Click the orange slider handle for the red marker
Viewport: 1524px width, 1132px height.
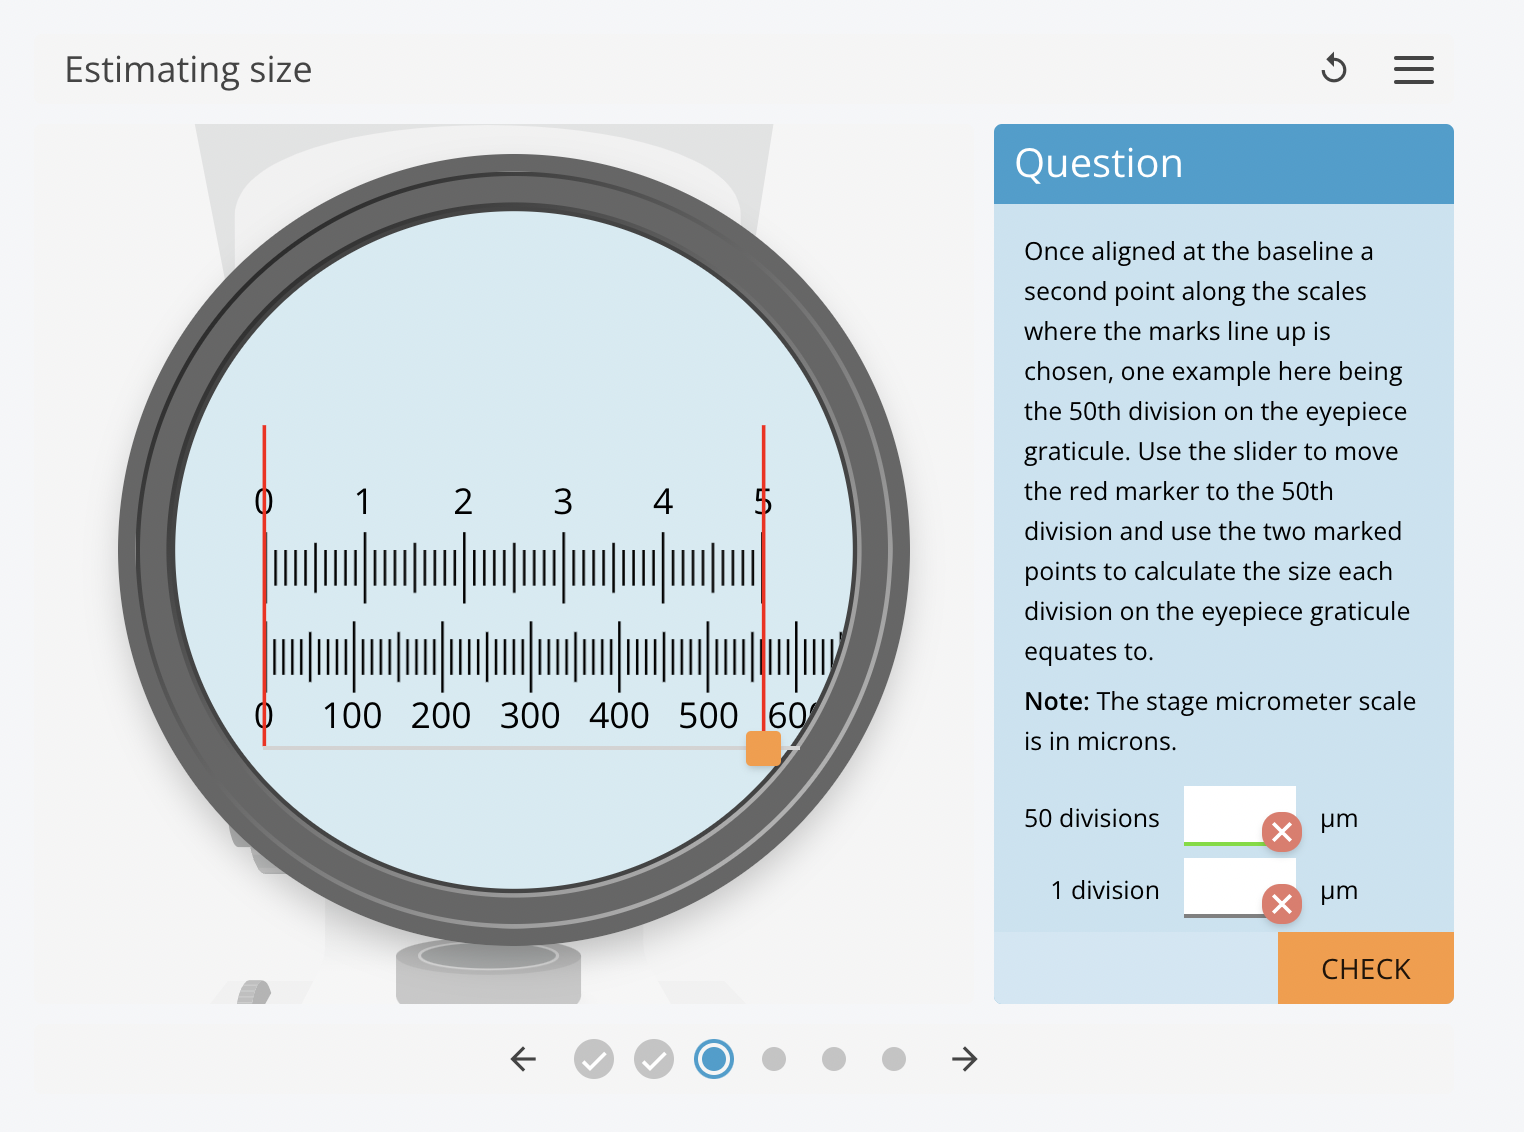(x=763, y=748)
